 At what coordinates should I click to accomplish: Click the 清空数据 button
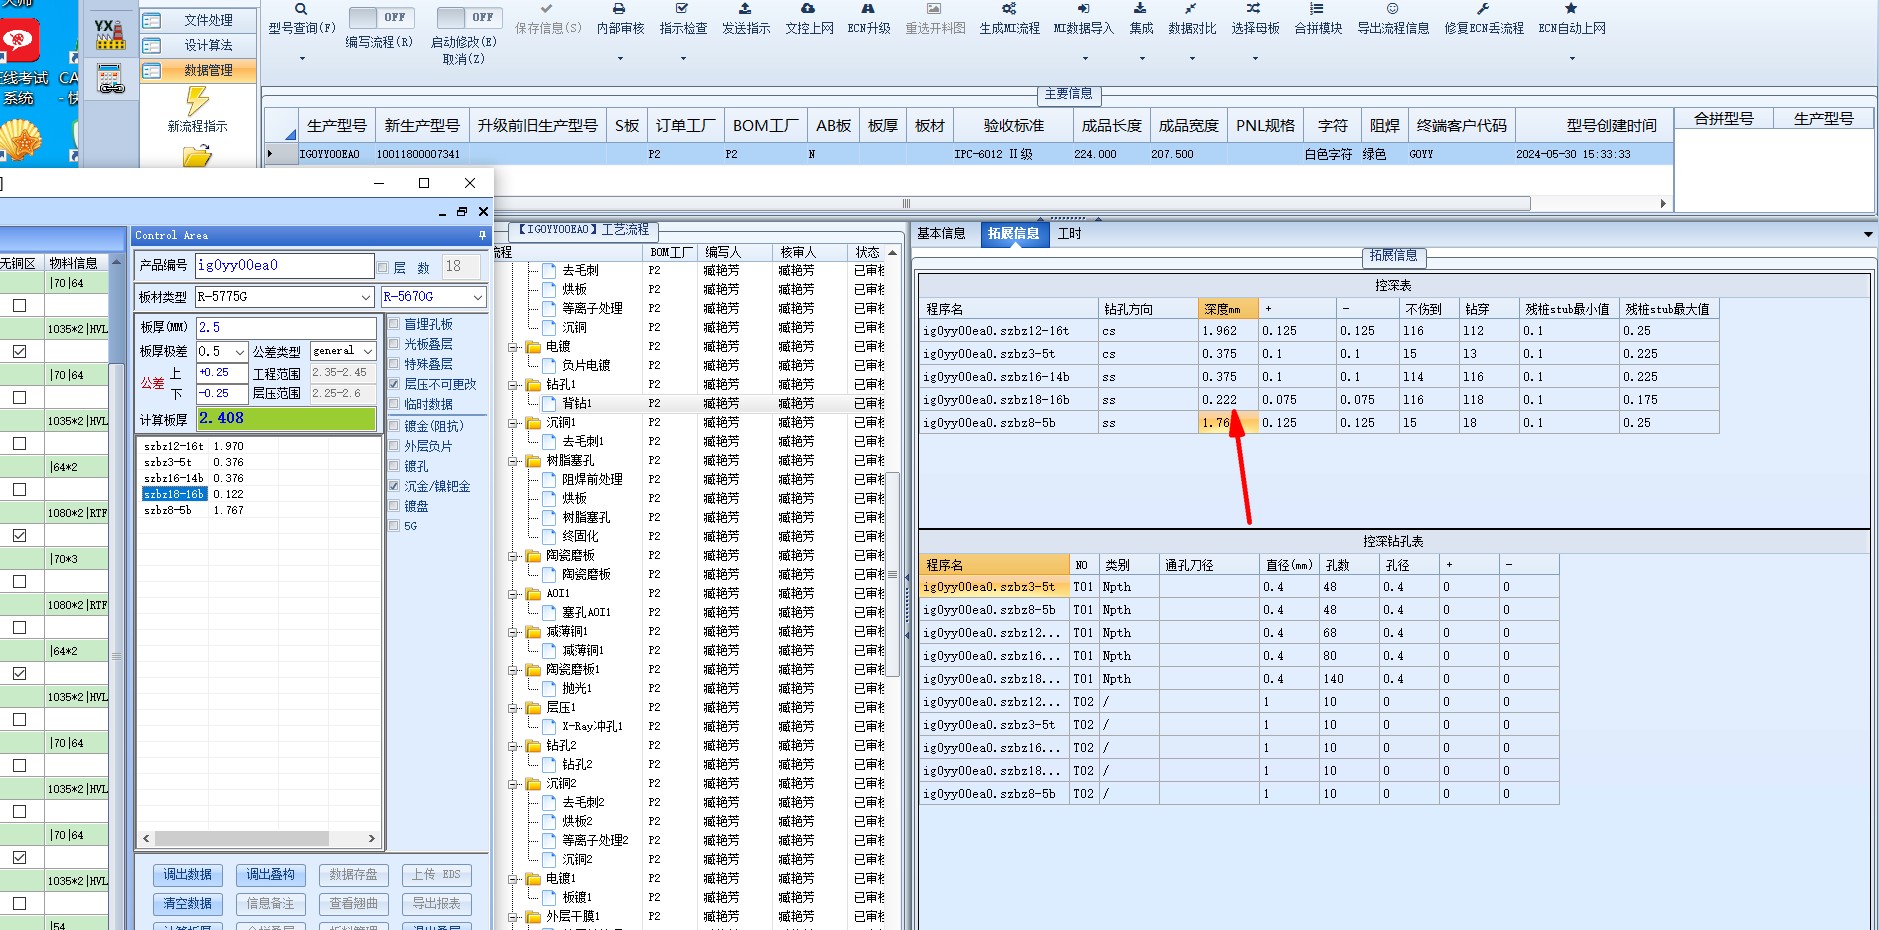click(188, 904)
